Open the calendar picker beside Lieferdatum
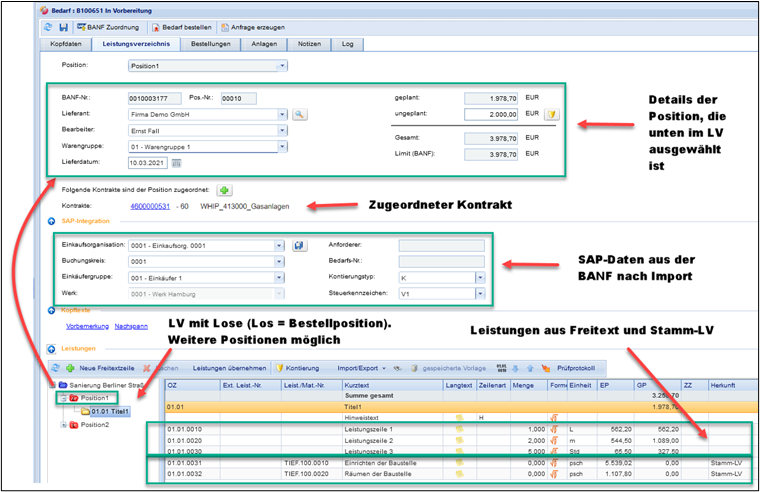The image size is (760, 492). [x=177, y=163]
